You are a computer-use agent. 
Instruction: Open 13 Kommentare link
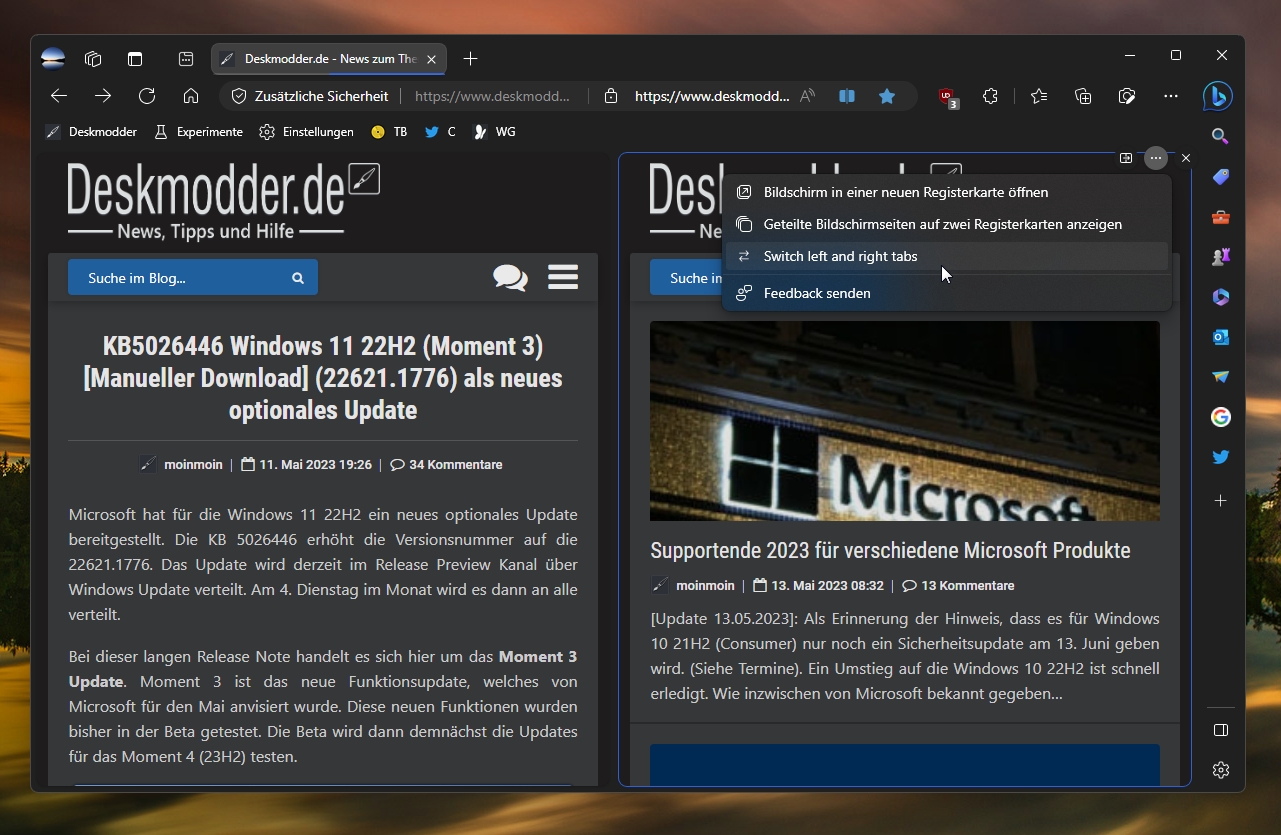[x=958, y=586]
